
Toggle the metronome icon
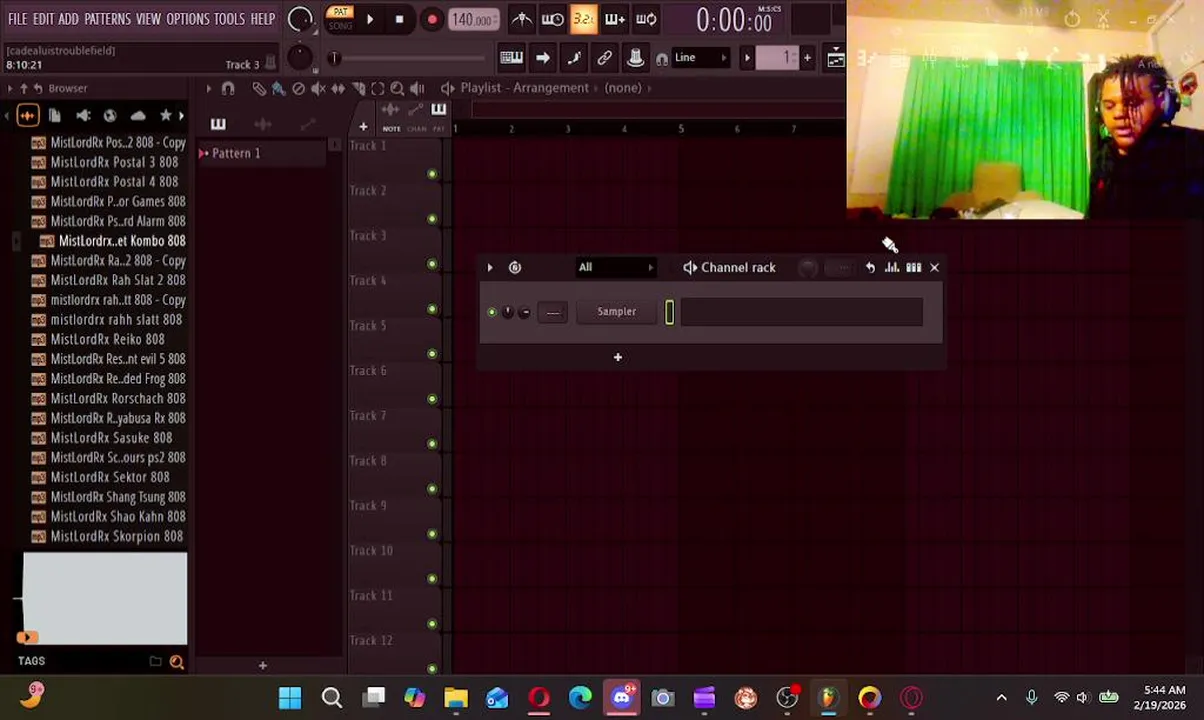click(x=522, y=19)
